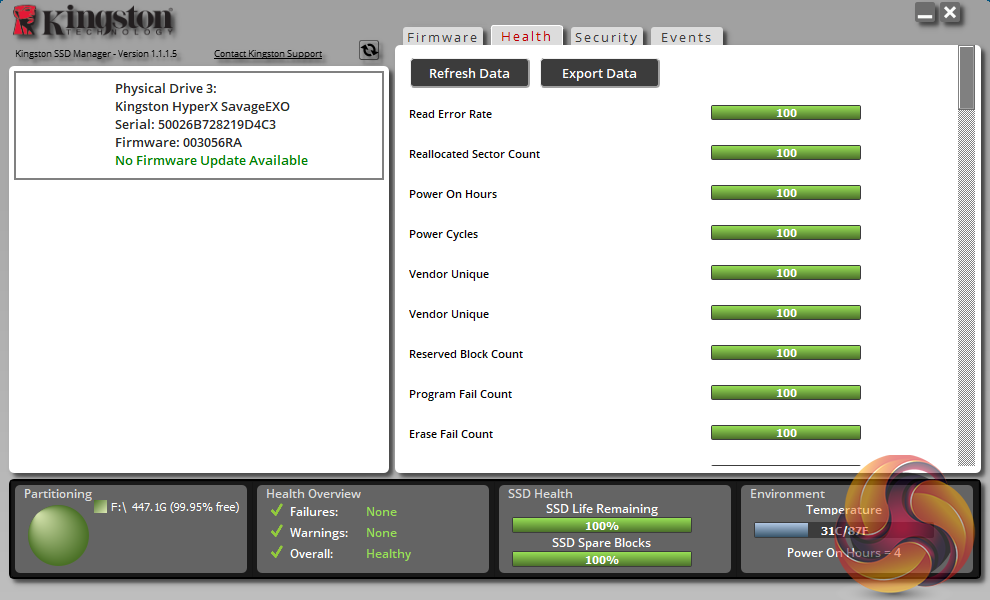
Task: Click the refresh drive list icon
Action: coord(369,50)
